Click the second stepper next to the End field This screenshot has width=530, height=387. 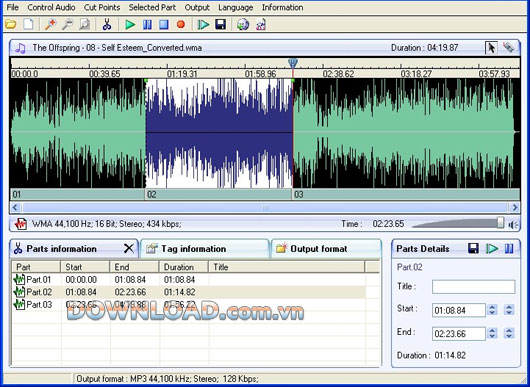point(509,333)
